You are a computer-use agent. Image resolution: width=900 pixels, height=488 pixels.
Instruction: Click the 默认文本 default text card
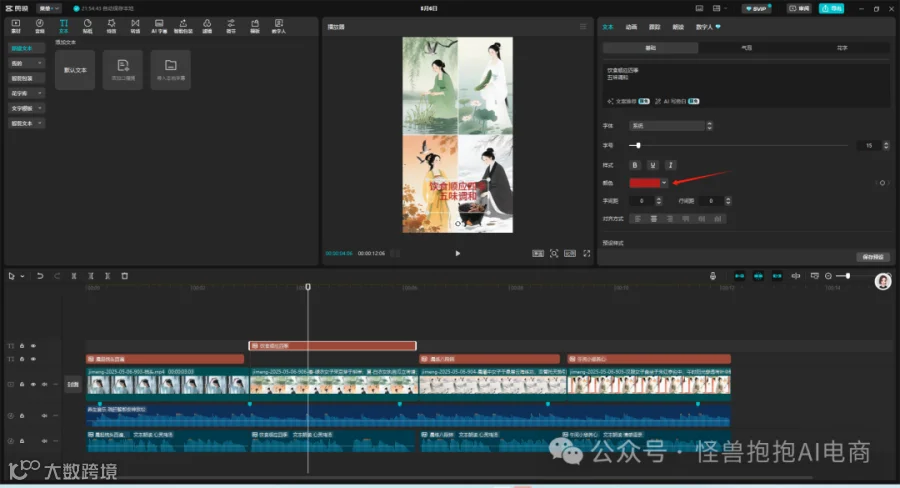pyautogui.click(x=75, y=69)
